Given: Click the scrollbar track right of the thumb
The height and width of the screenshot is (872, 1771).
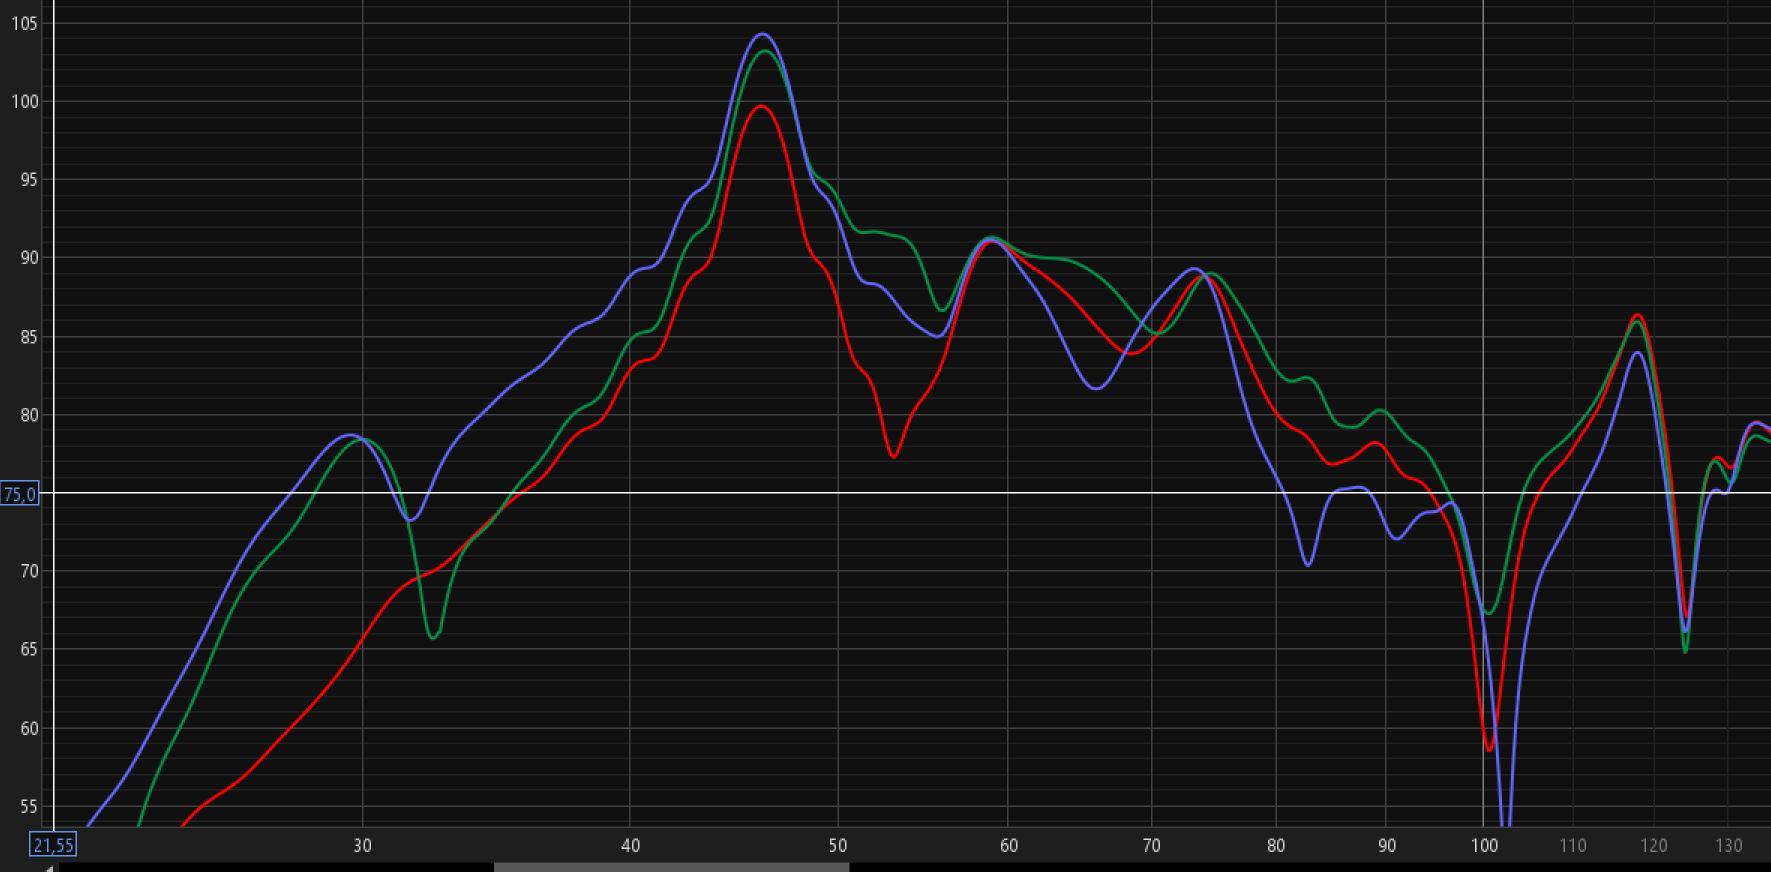Looking at the screenshot, I should coord(1300,867).
